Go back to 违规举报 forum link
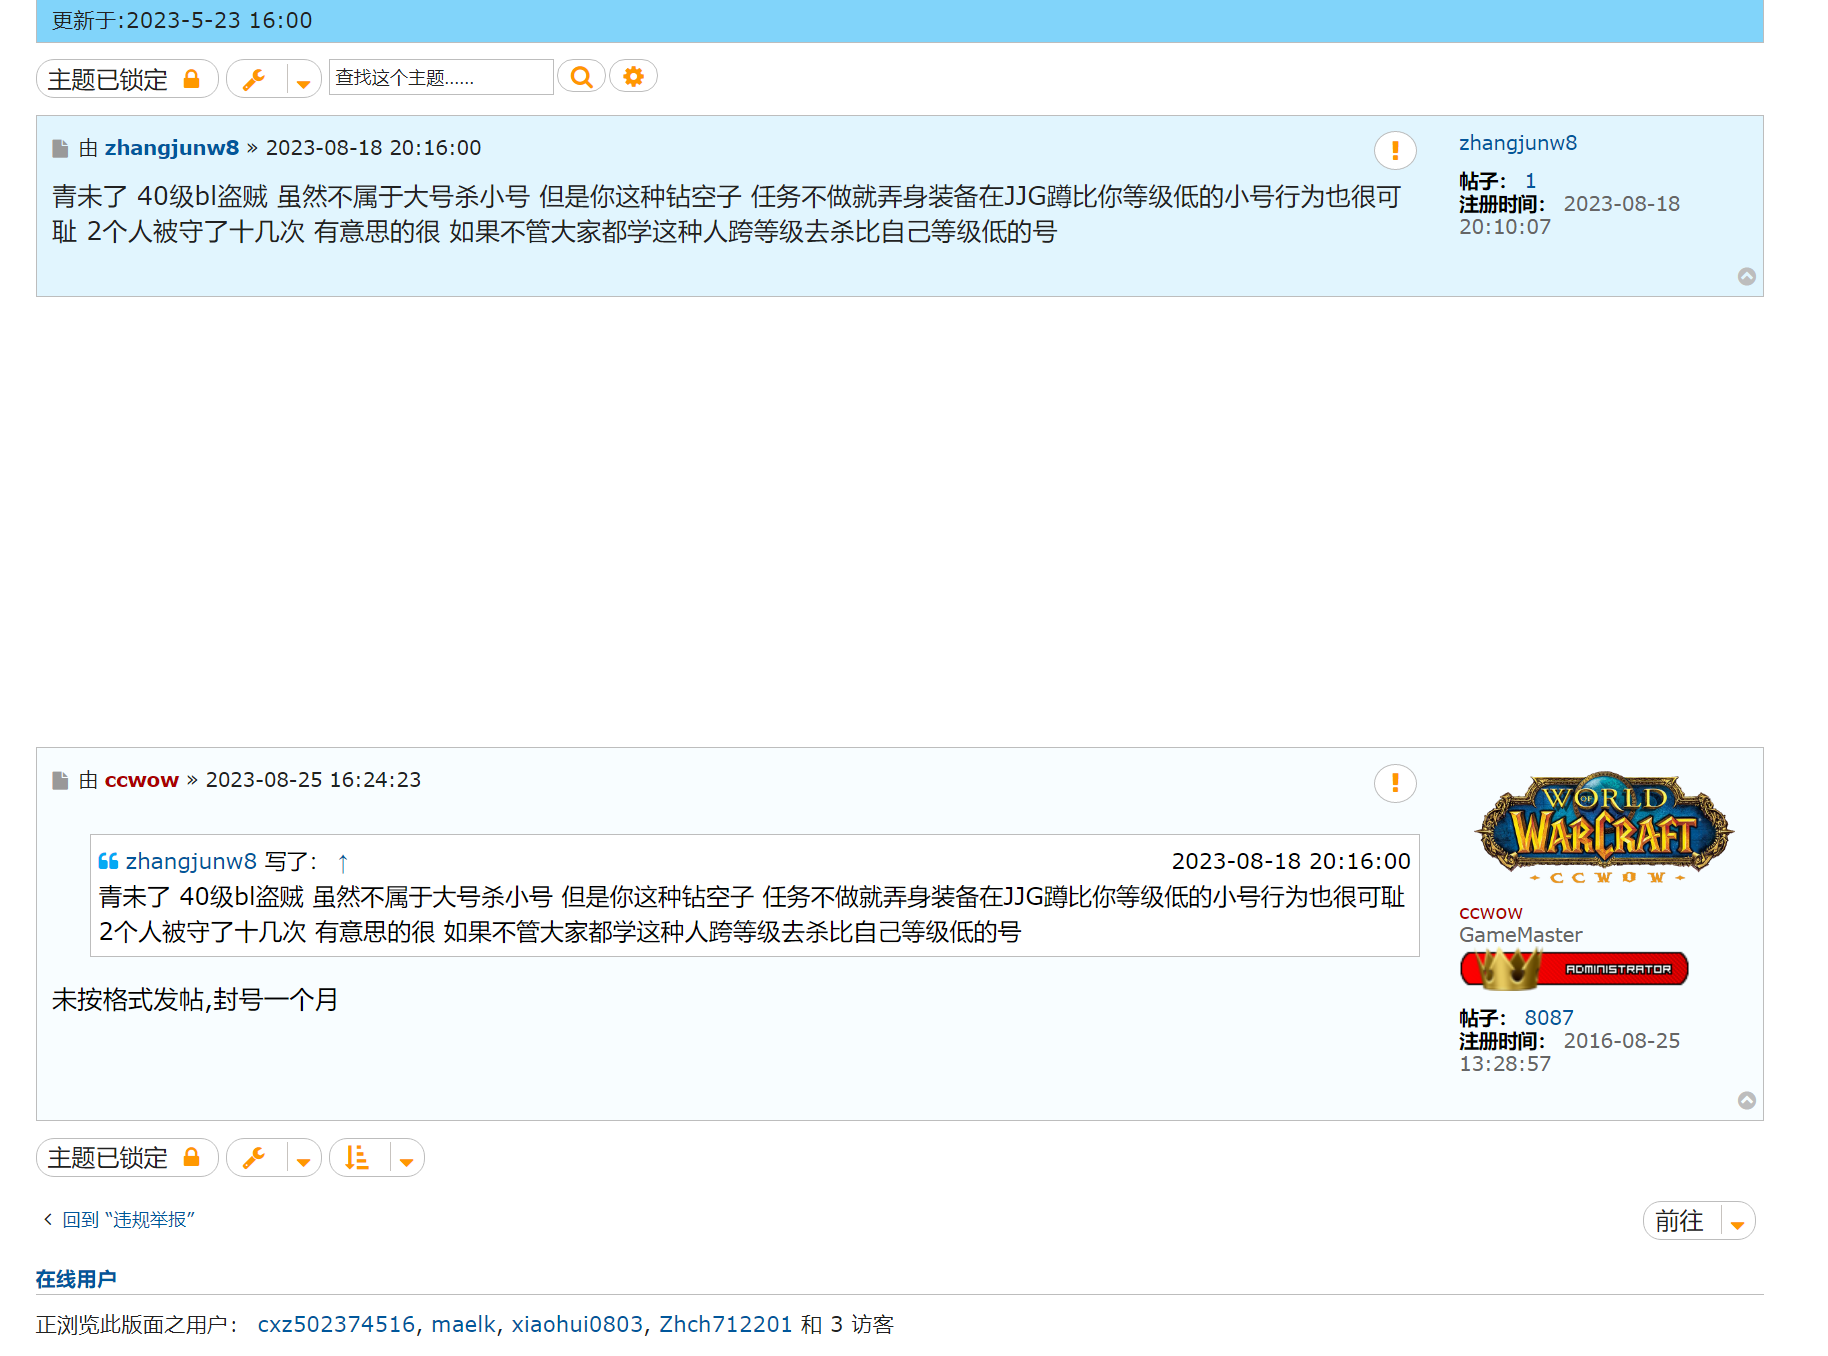 128,1219
